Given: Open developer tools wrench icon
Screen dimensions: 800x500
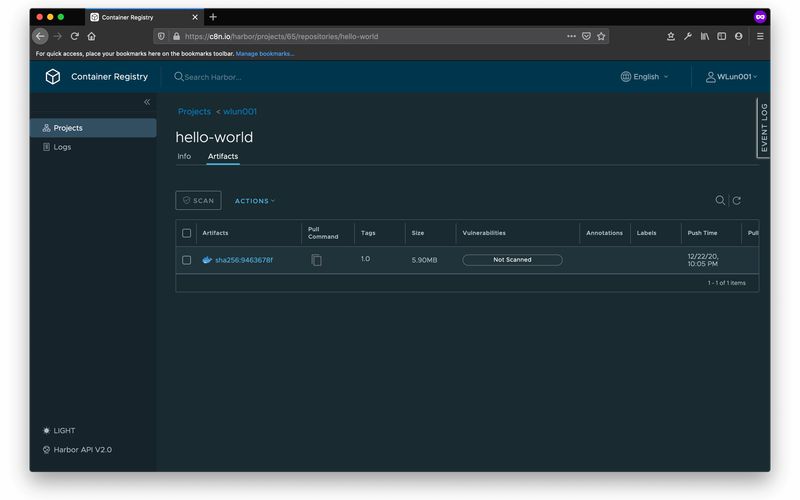Looking at the screenshot, I should tap(688, 36).
